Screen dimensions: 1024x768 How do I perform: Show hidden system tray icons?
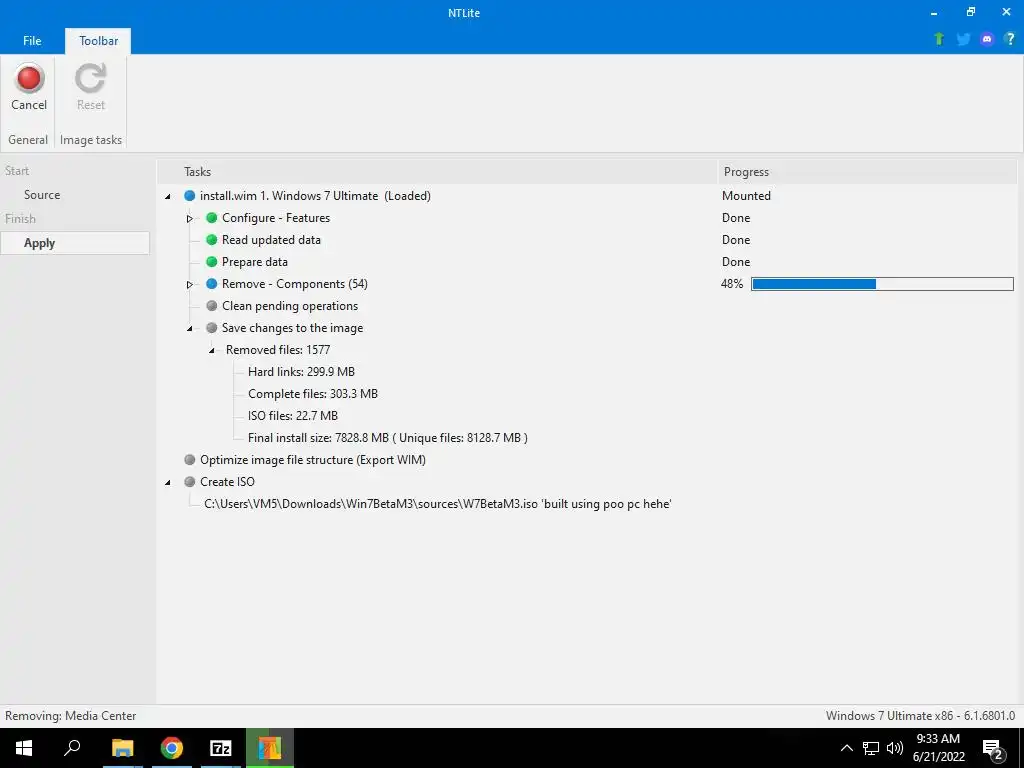coord(846,748)
